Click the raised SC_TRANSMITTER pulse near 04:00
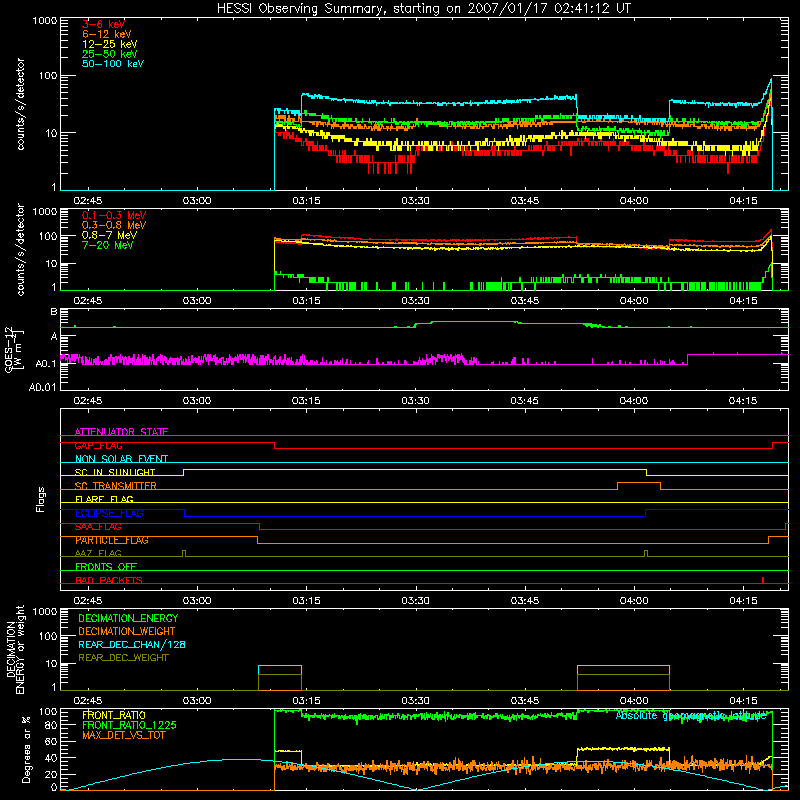Image resolution: width=800 pixels, height=800 pixels. (639, 486)
